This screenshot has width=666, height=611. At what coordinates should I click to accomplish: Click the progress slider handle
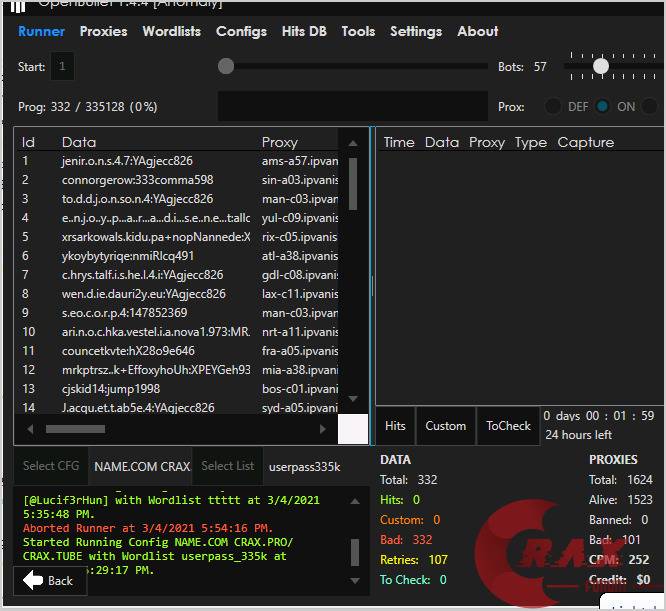(226, 66)
